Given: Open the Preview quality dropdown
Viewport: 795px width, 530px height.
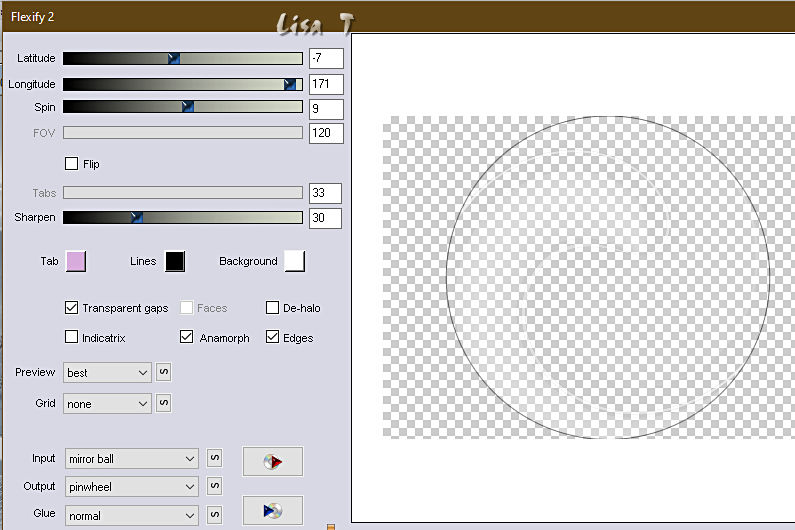Looking at the screenshot, I should click(x=107, y=373).
